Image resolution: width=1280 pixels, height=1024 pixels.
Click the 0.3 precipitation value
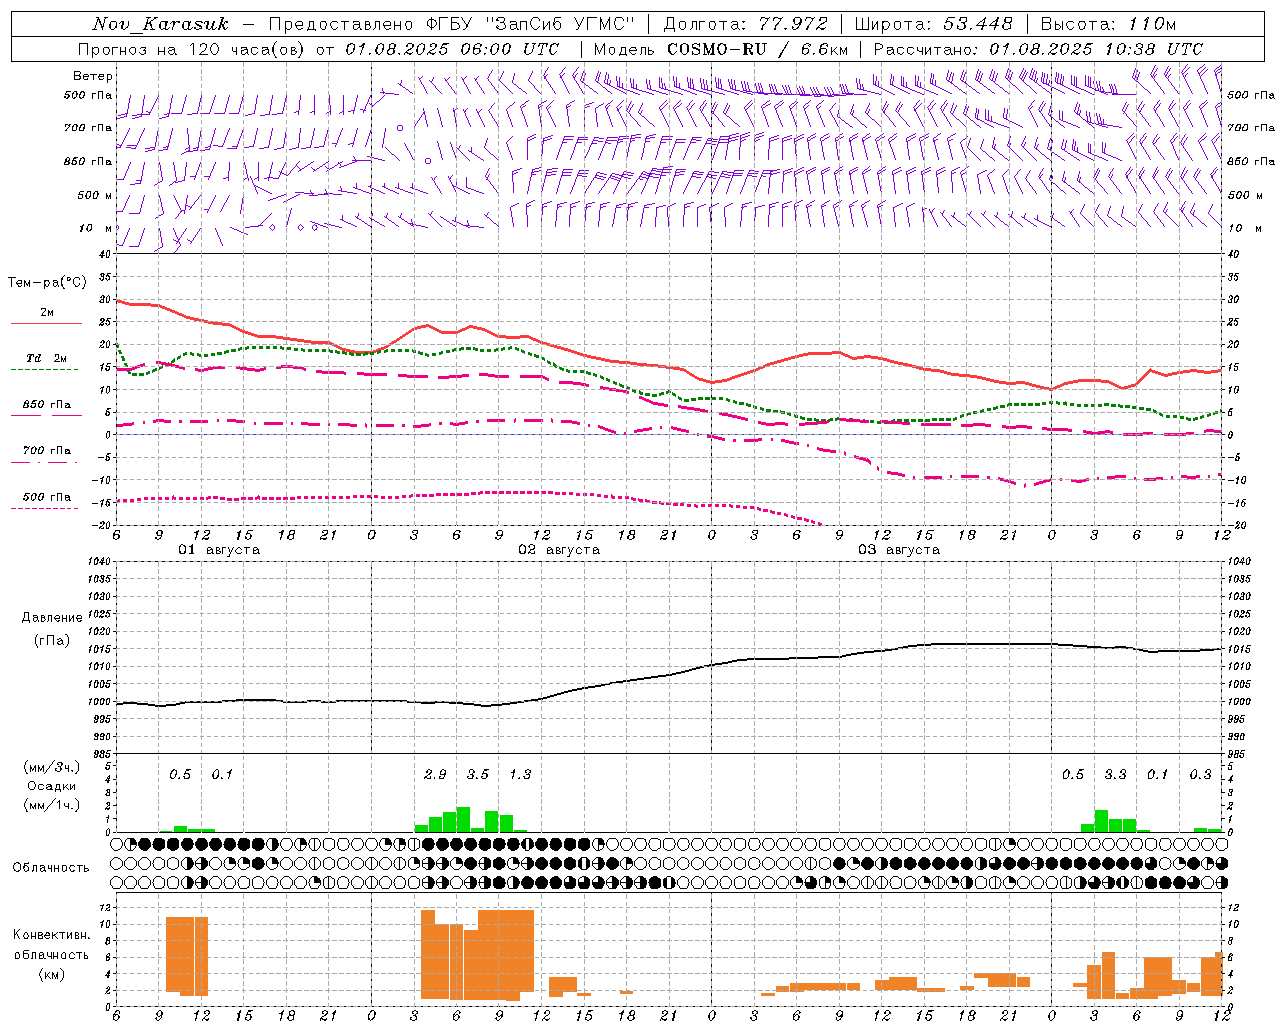point(1200,775)
